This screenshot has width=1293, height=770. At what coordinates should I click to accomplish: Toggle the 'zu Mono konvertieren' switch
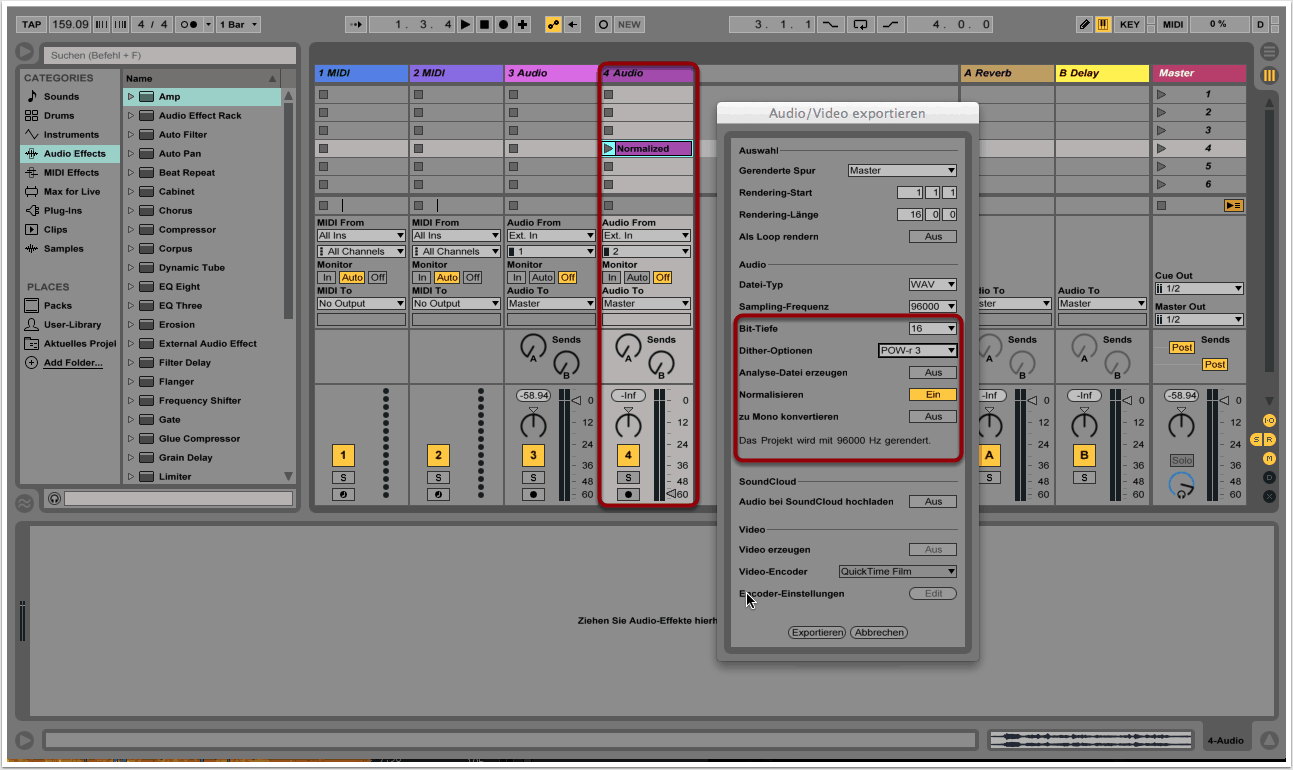[x=932, y=417]
